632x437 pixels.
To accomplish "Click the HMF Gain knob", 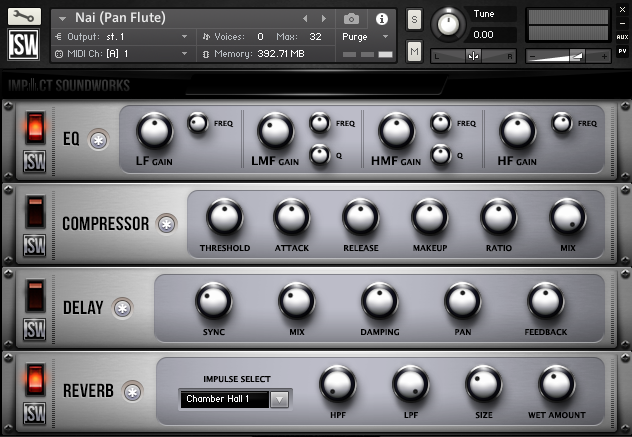I will (397, 131).
